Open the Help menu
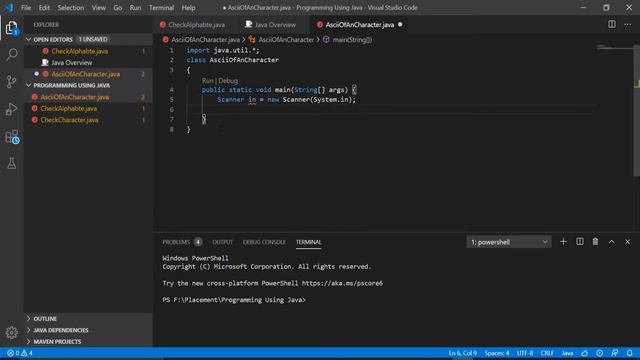 pos(188,8)
